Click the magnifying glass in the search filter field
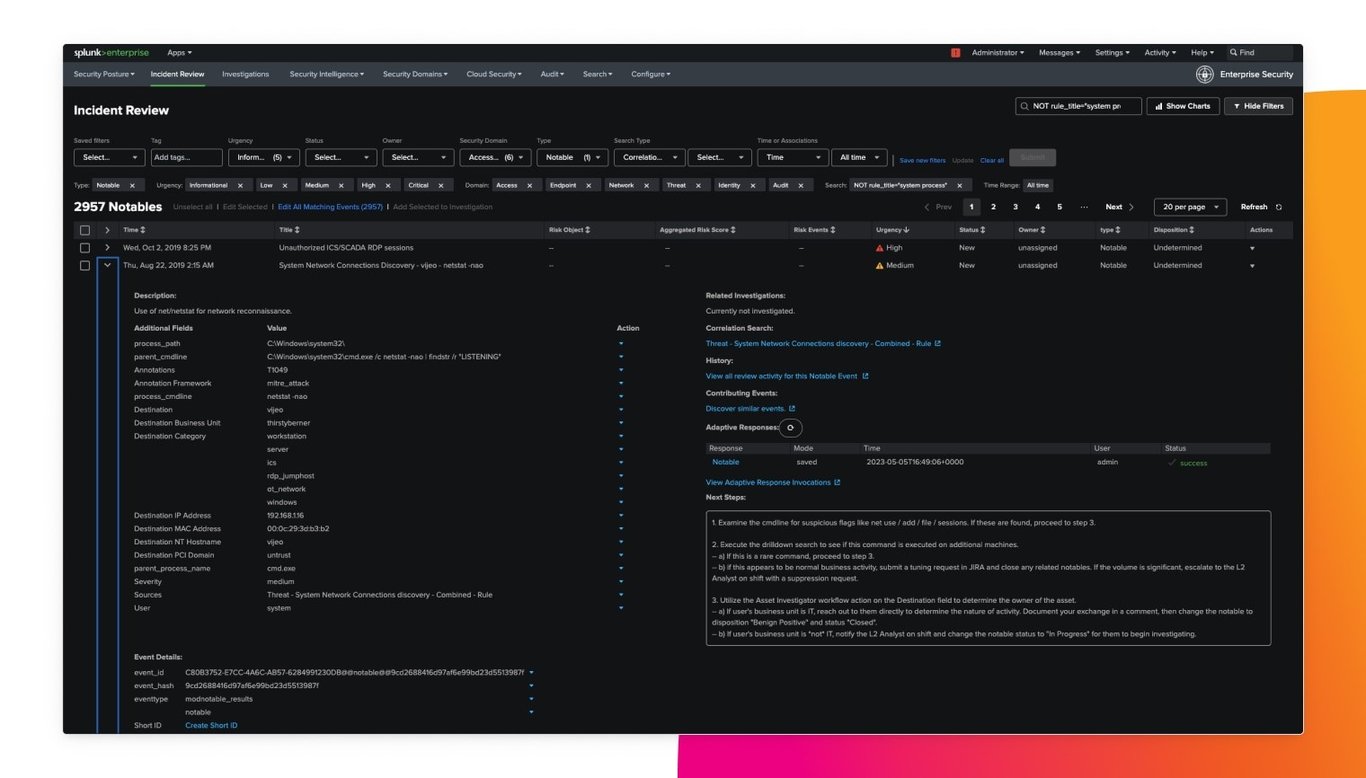The width and height of the screenshot is (1366, 778). point(1024,106)
